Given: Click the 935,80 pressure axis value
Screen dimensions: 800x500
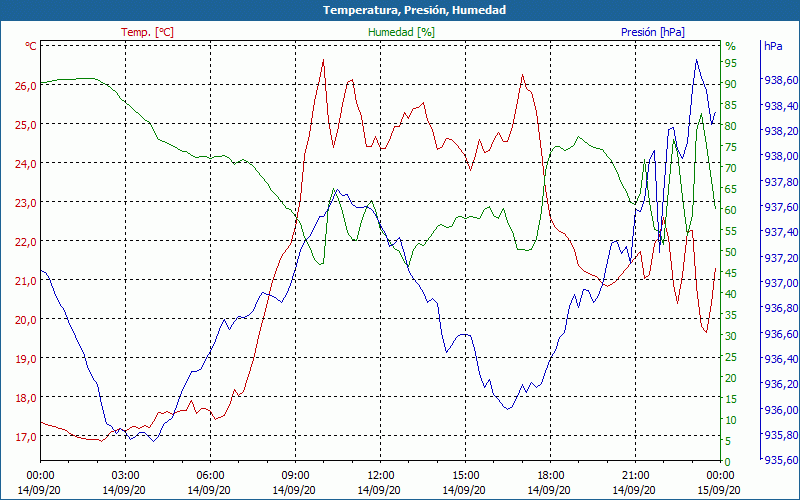Looking at the screenshot, I should pyautogui.click(x=781, y=435).
